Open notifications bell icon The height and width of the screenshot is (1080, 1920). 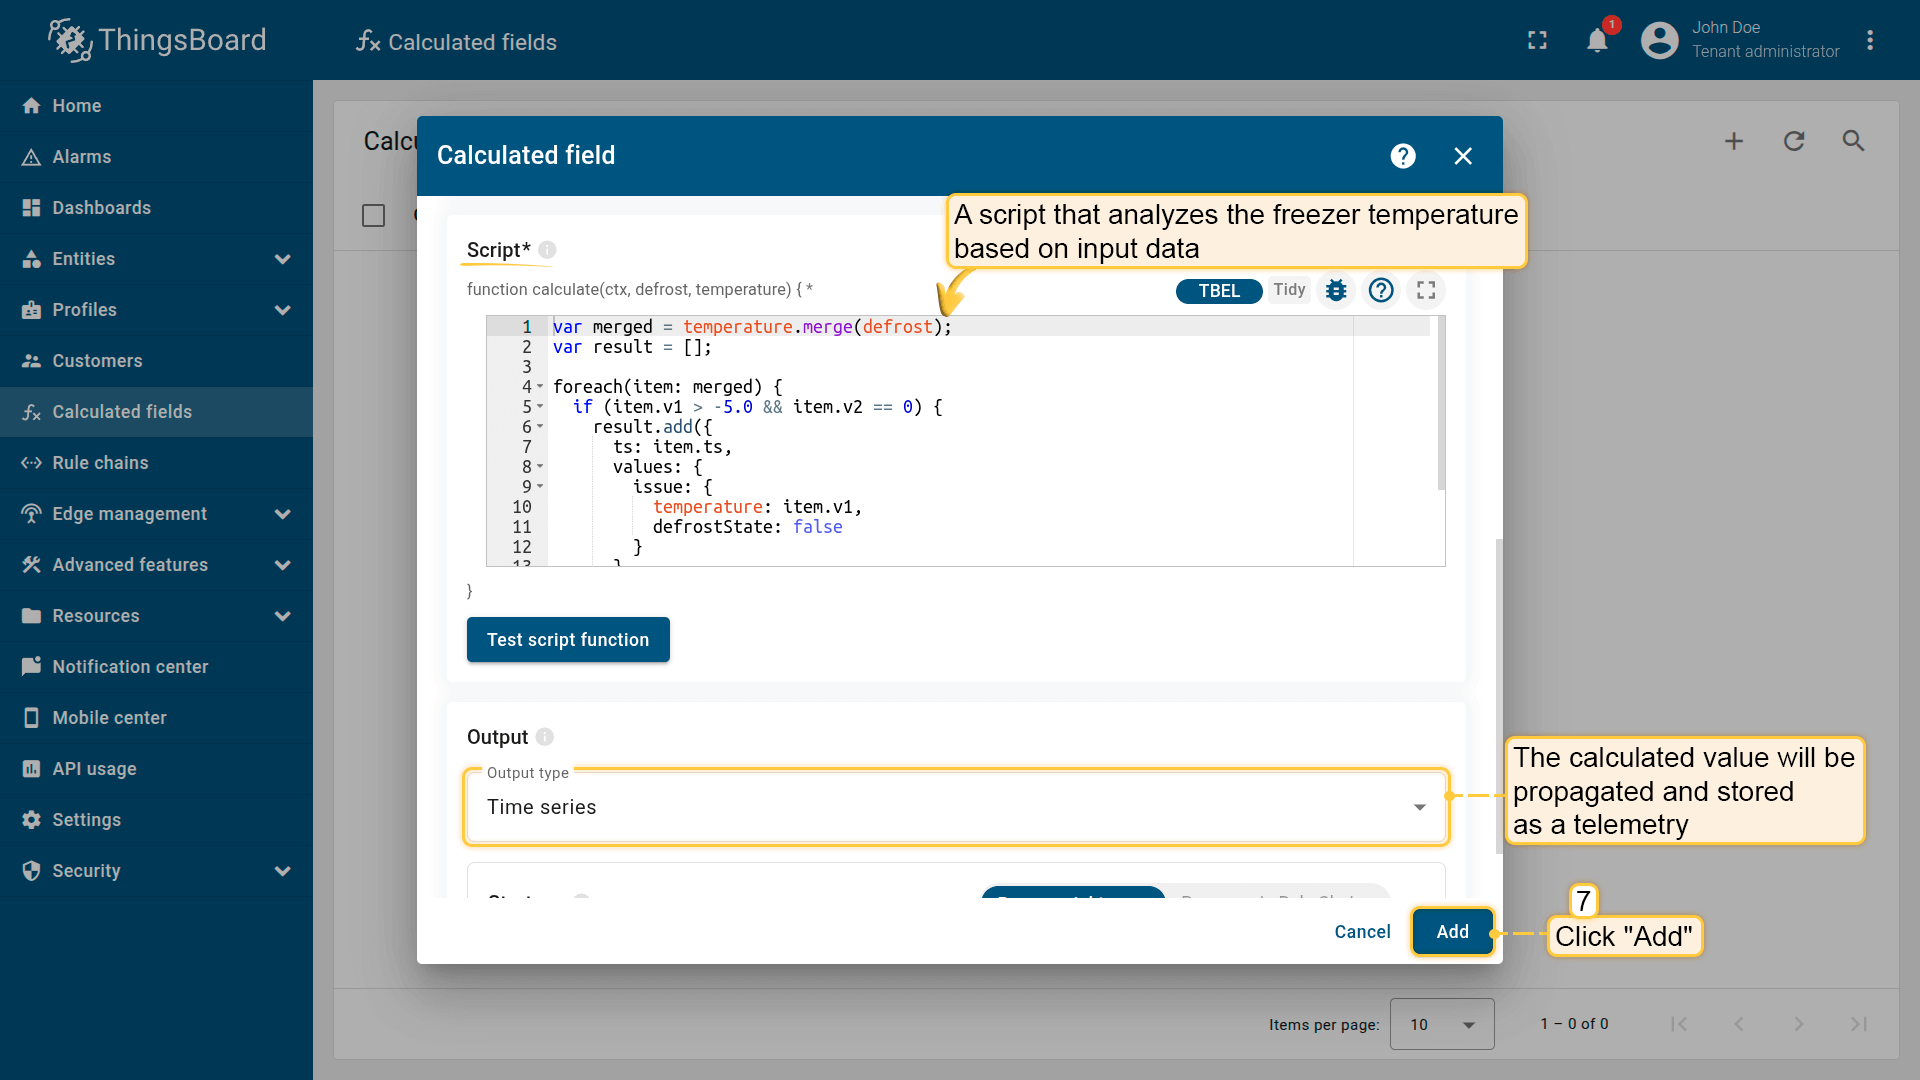point(1597,40)
